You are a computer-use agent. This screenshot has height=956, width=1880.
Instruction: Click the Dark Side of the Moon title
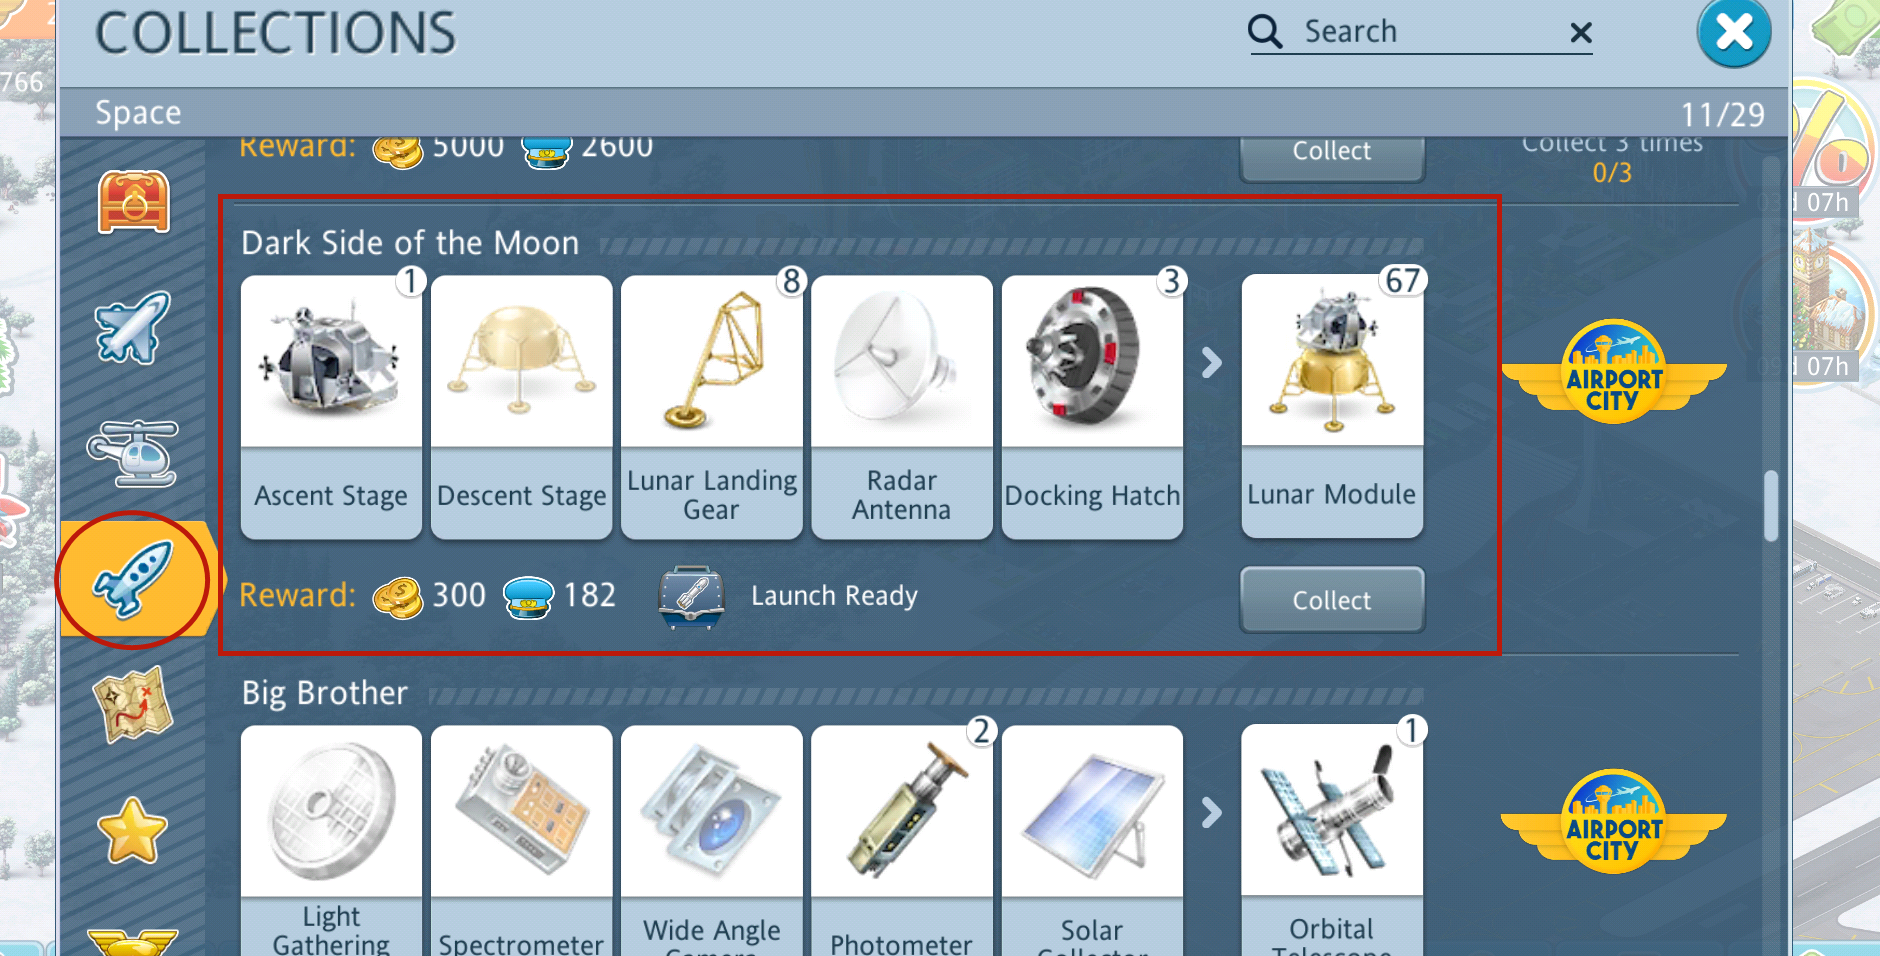410,243
